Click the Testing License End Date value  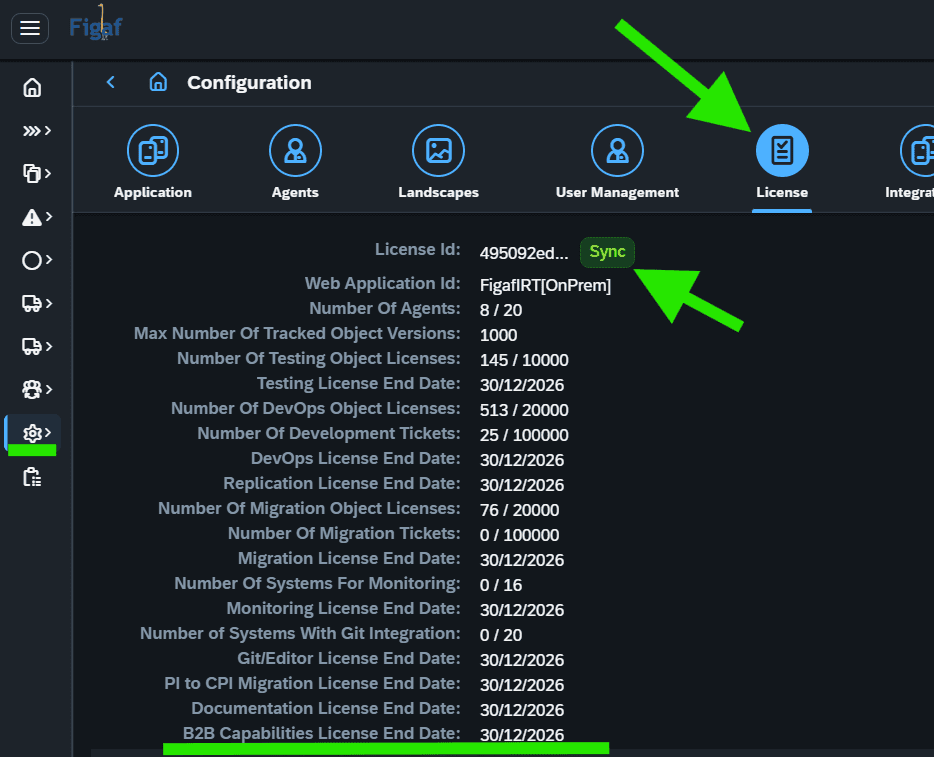tap(521, 385)
